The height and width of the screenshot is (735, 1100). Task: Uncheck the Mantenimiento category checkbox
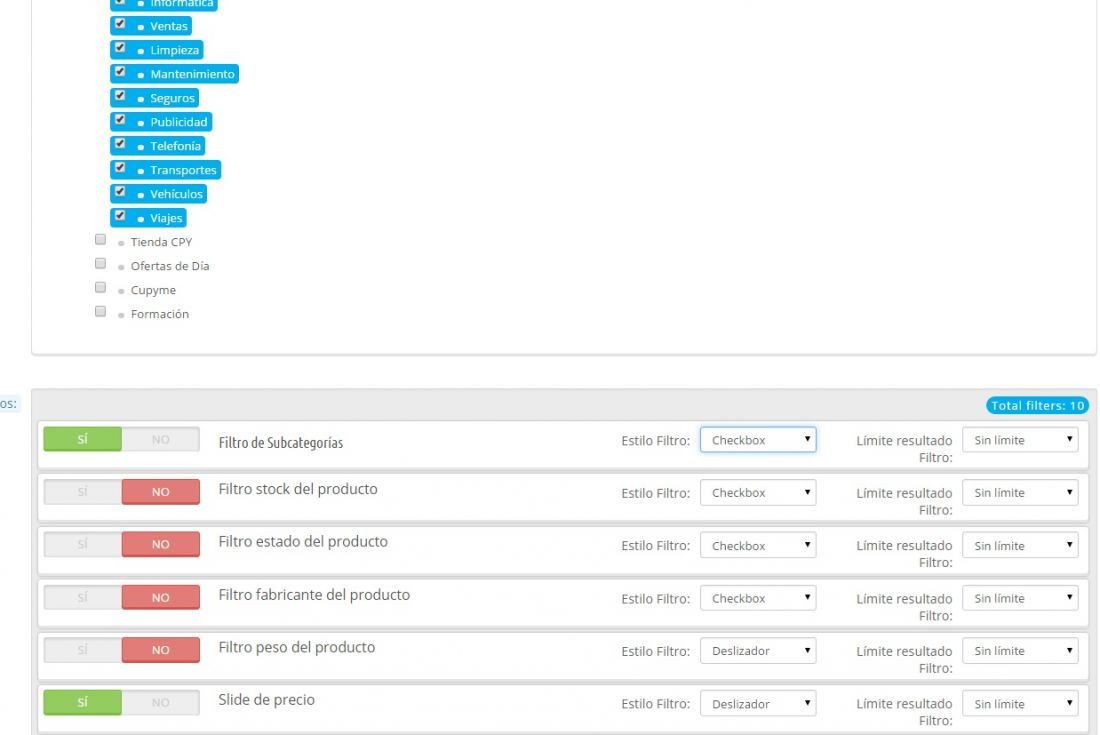(x=120, y=72)
